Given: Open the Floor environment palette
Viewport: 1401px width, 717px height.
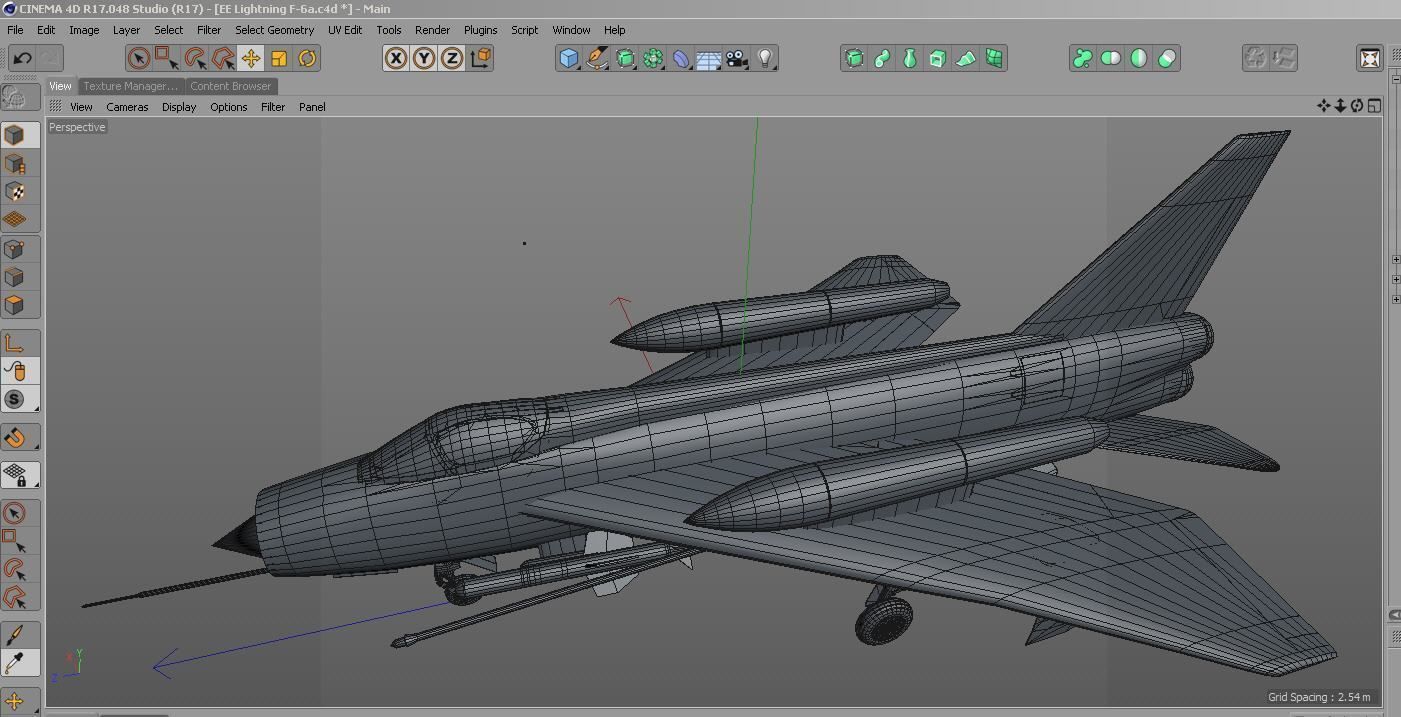Looking at the screenshot, I should (709, 58).
